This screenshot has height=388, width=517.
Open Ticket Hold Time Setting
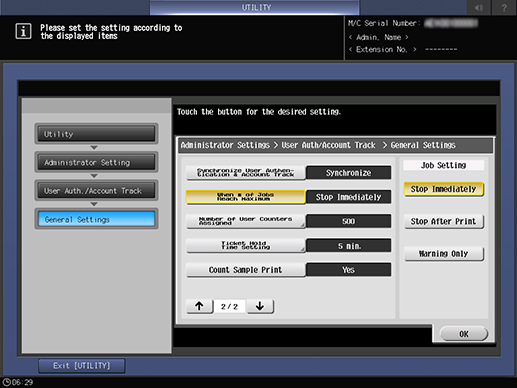point(245,245)
